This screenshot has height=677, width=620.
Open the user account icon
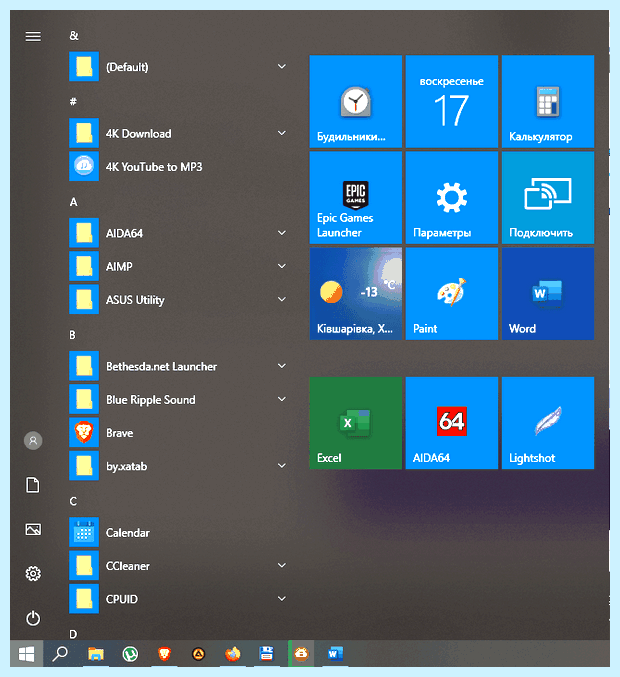click(33, 441)
